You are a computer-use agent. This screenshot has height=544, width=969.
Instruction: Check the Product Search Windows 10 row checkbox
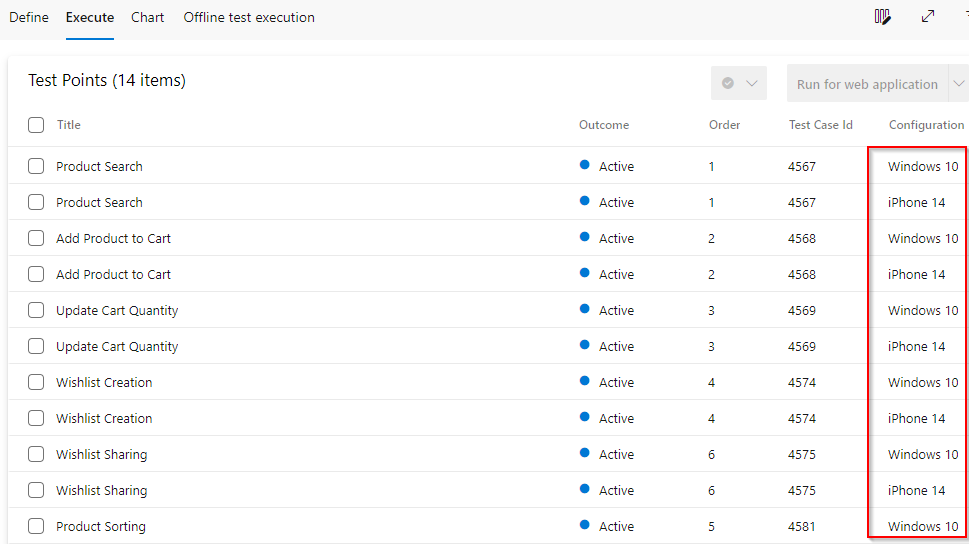pos(36,166)
